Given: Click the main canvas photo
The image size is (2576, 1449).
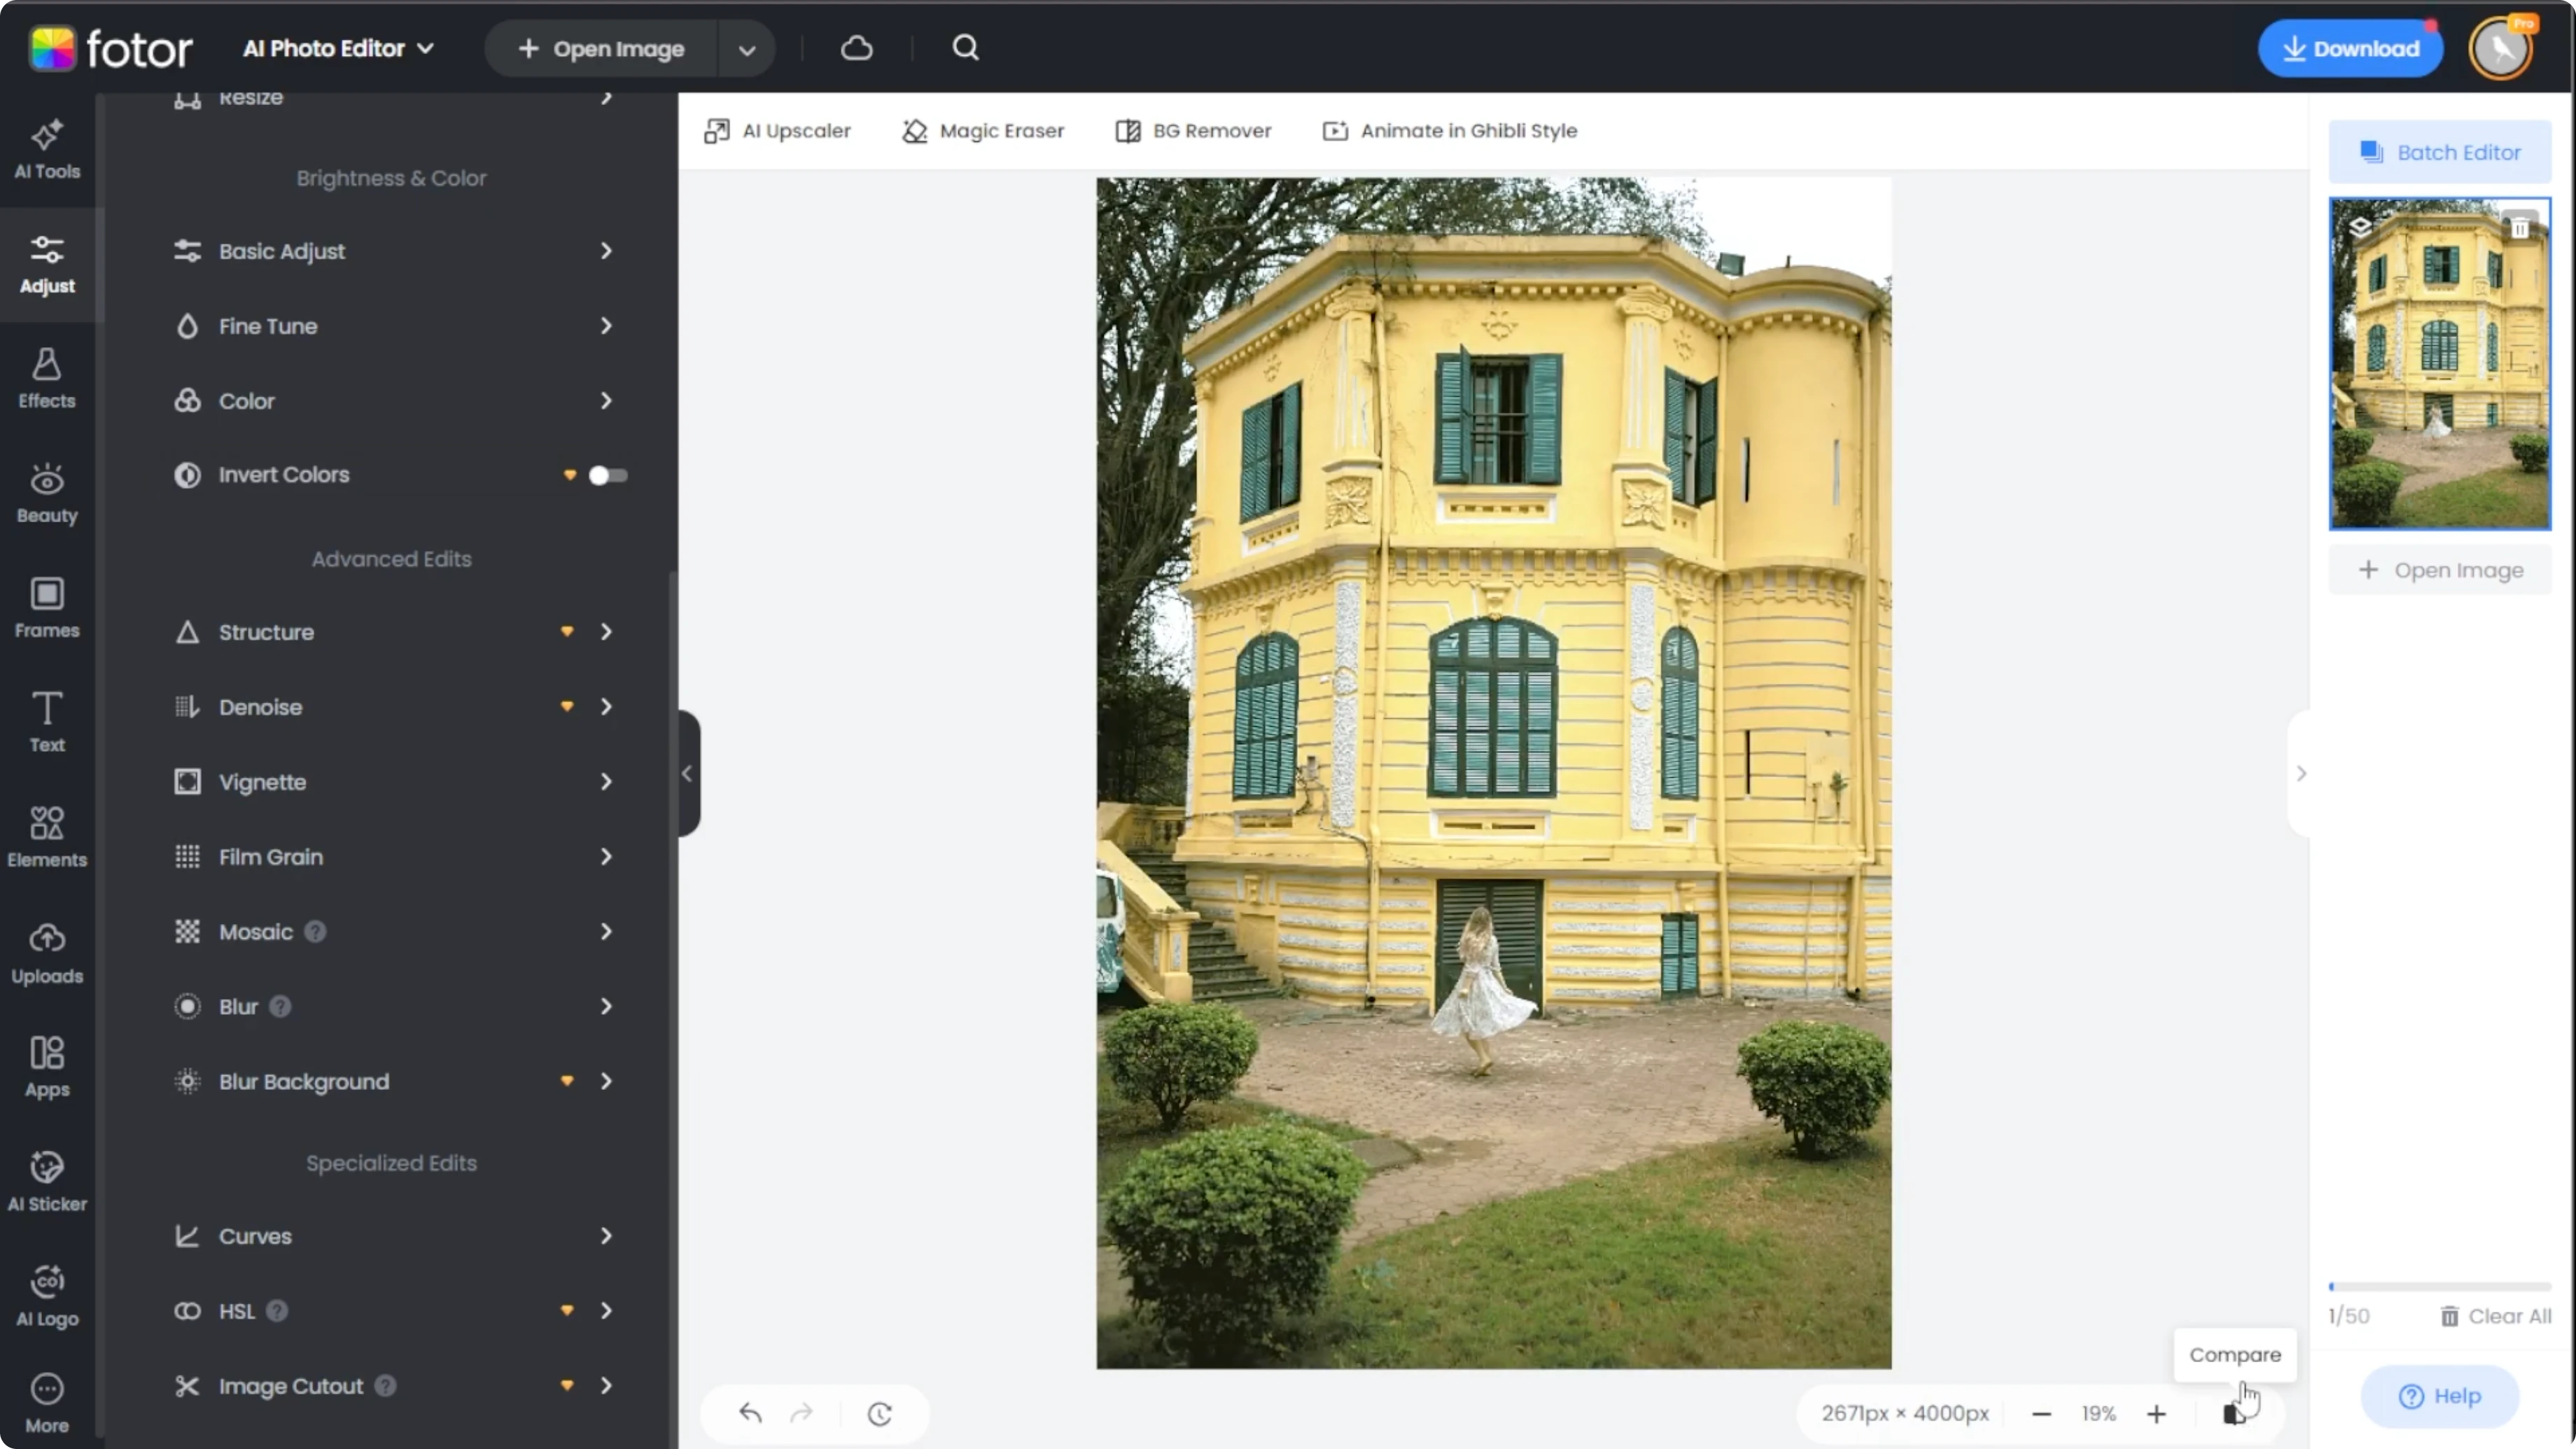Looking at the screenshot, I should click(1494, 773).
